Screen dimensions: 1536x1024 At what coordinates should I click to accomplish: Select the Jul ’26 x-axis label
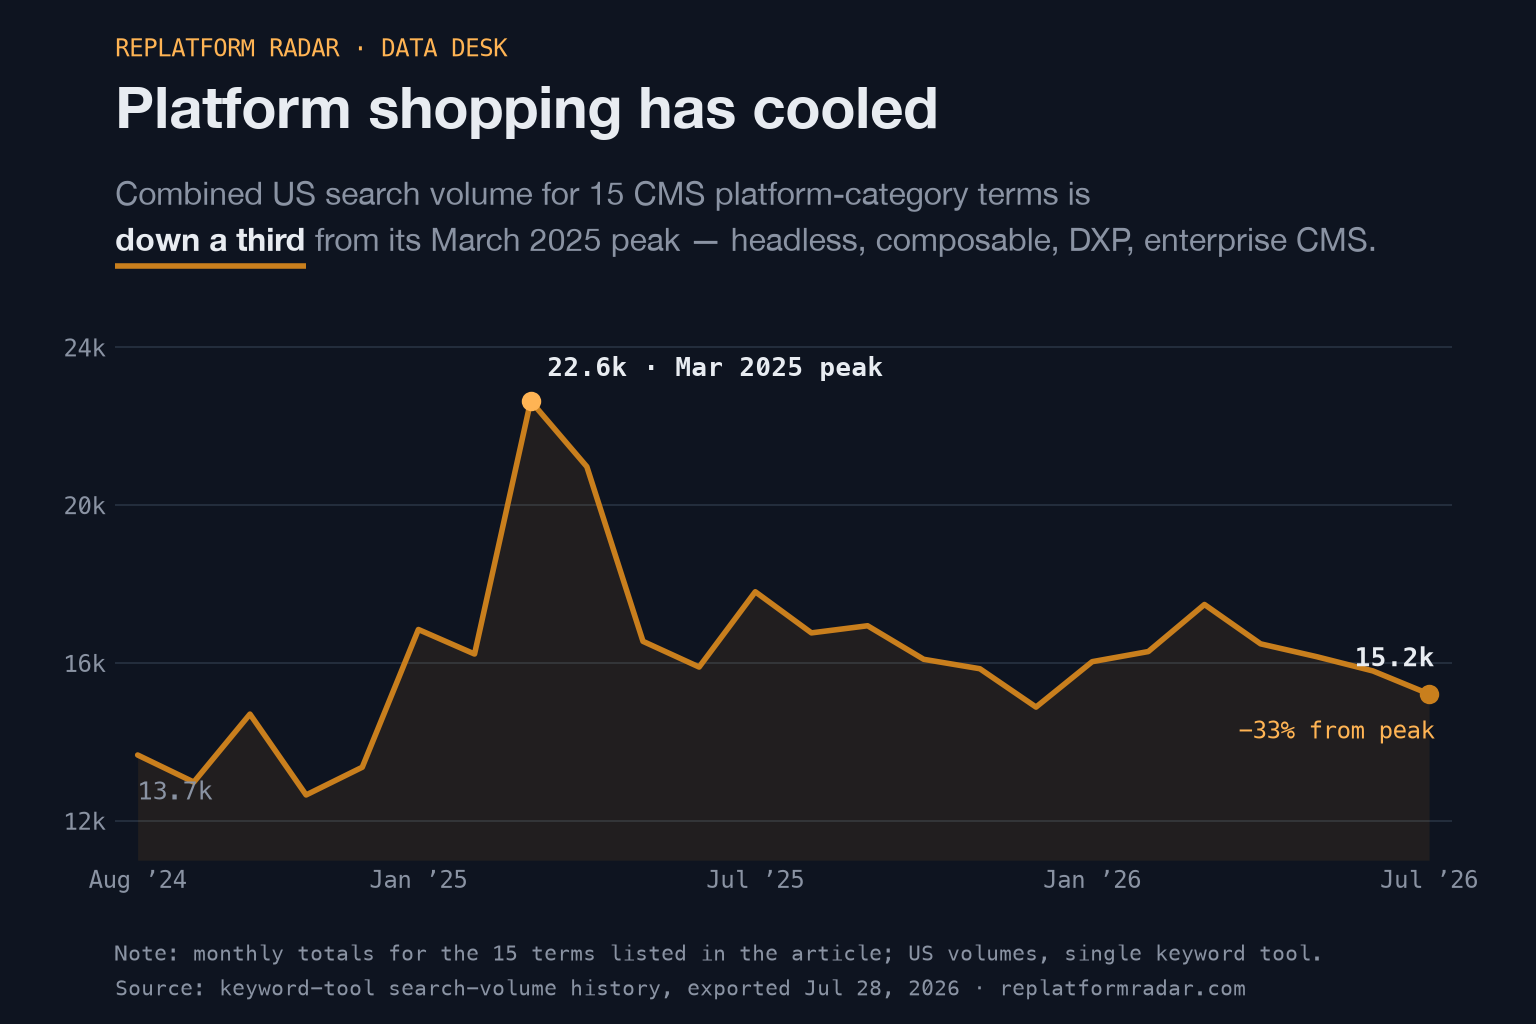click(1429, 880)
